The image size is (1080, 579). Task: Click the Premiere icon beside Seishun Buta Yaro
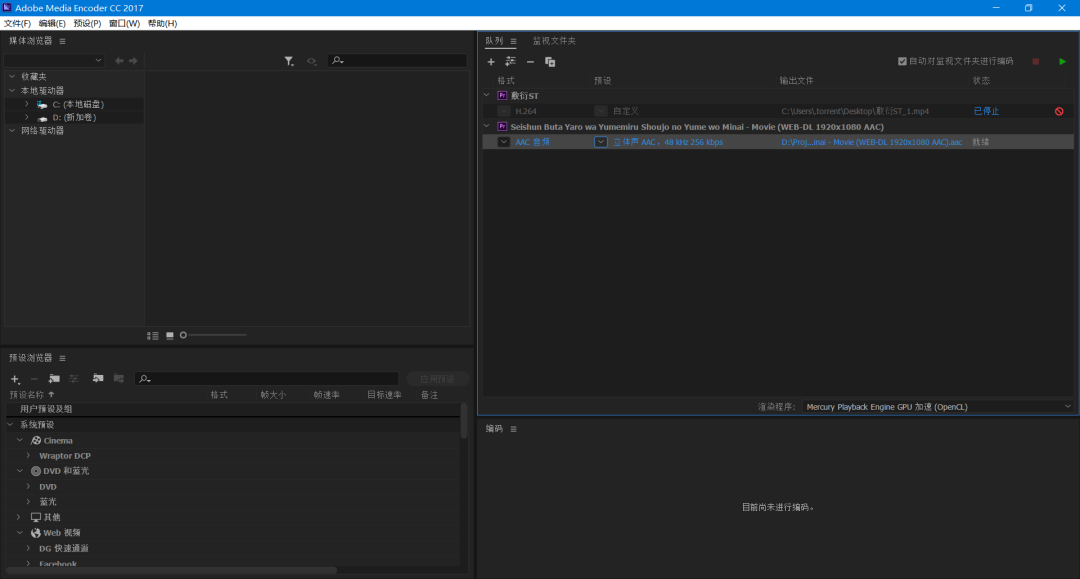502,127
